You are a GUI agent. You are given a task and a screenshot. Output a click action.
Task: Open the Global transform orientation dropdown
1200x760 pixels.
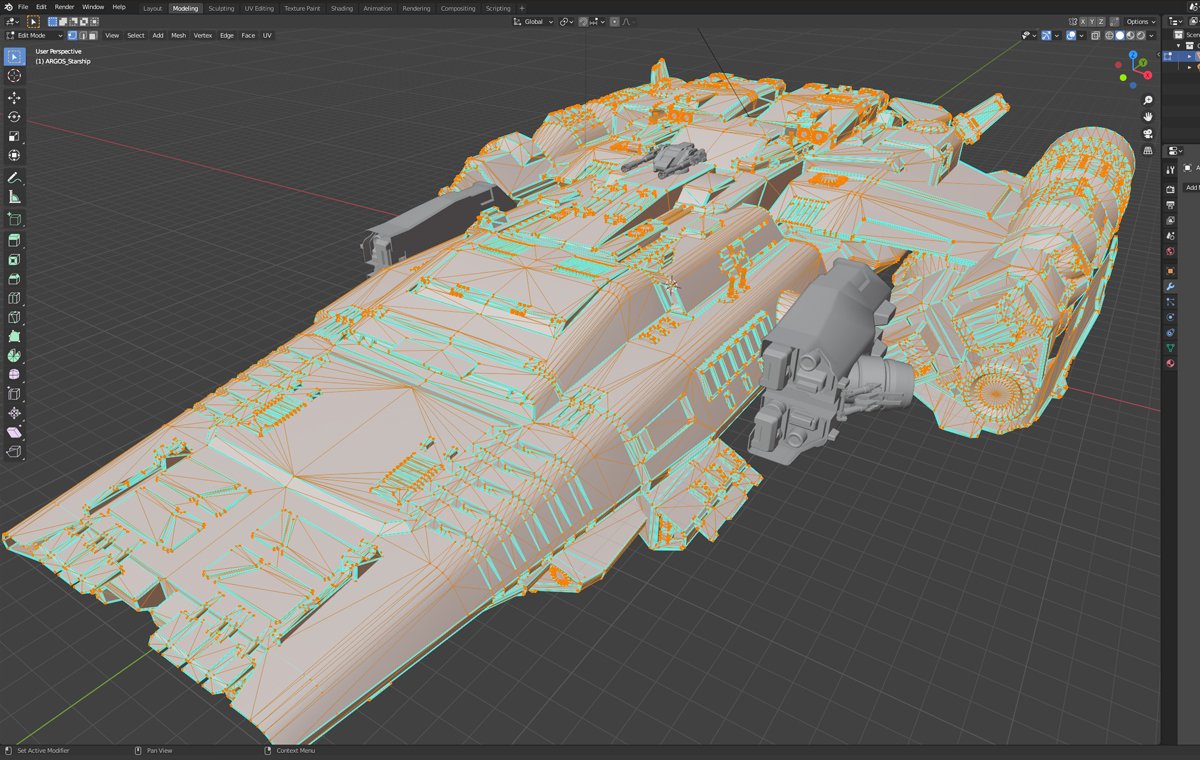(533, 21)
